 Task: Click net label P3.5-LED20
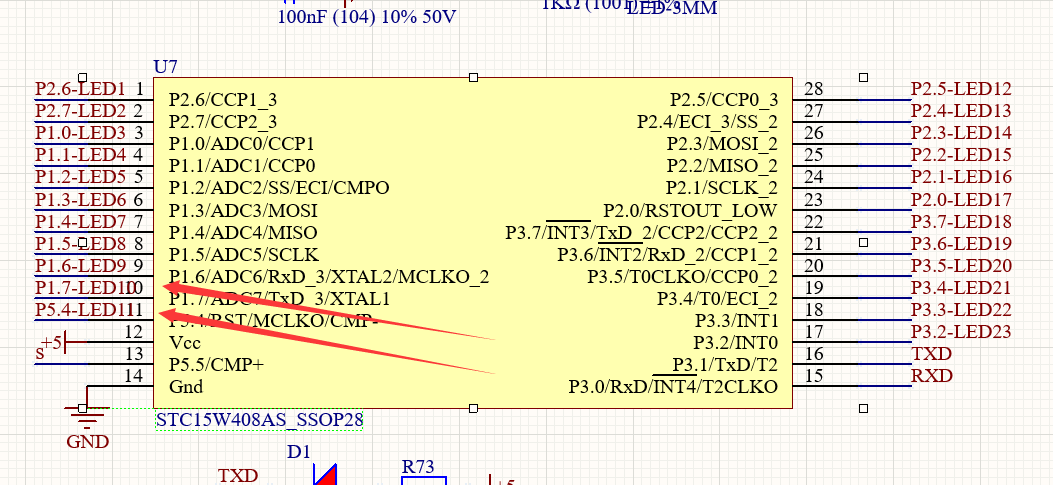(x=961, y=265)
